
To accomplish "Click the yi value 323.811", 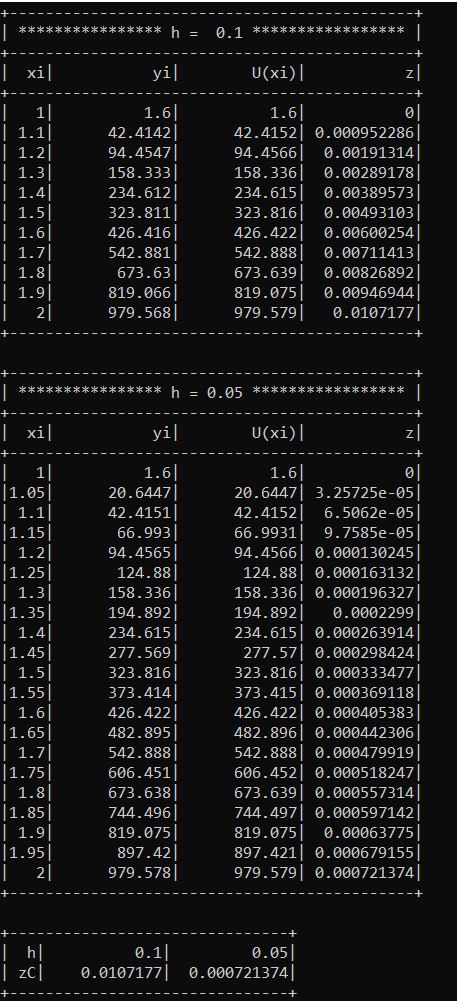I will [139, 213].
